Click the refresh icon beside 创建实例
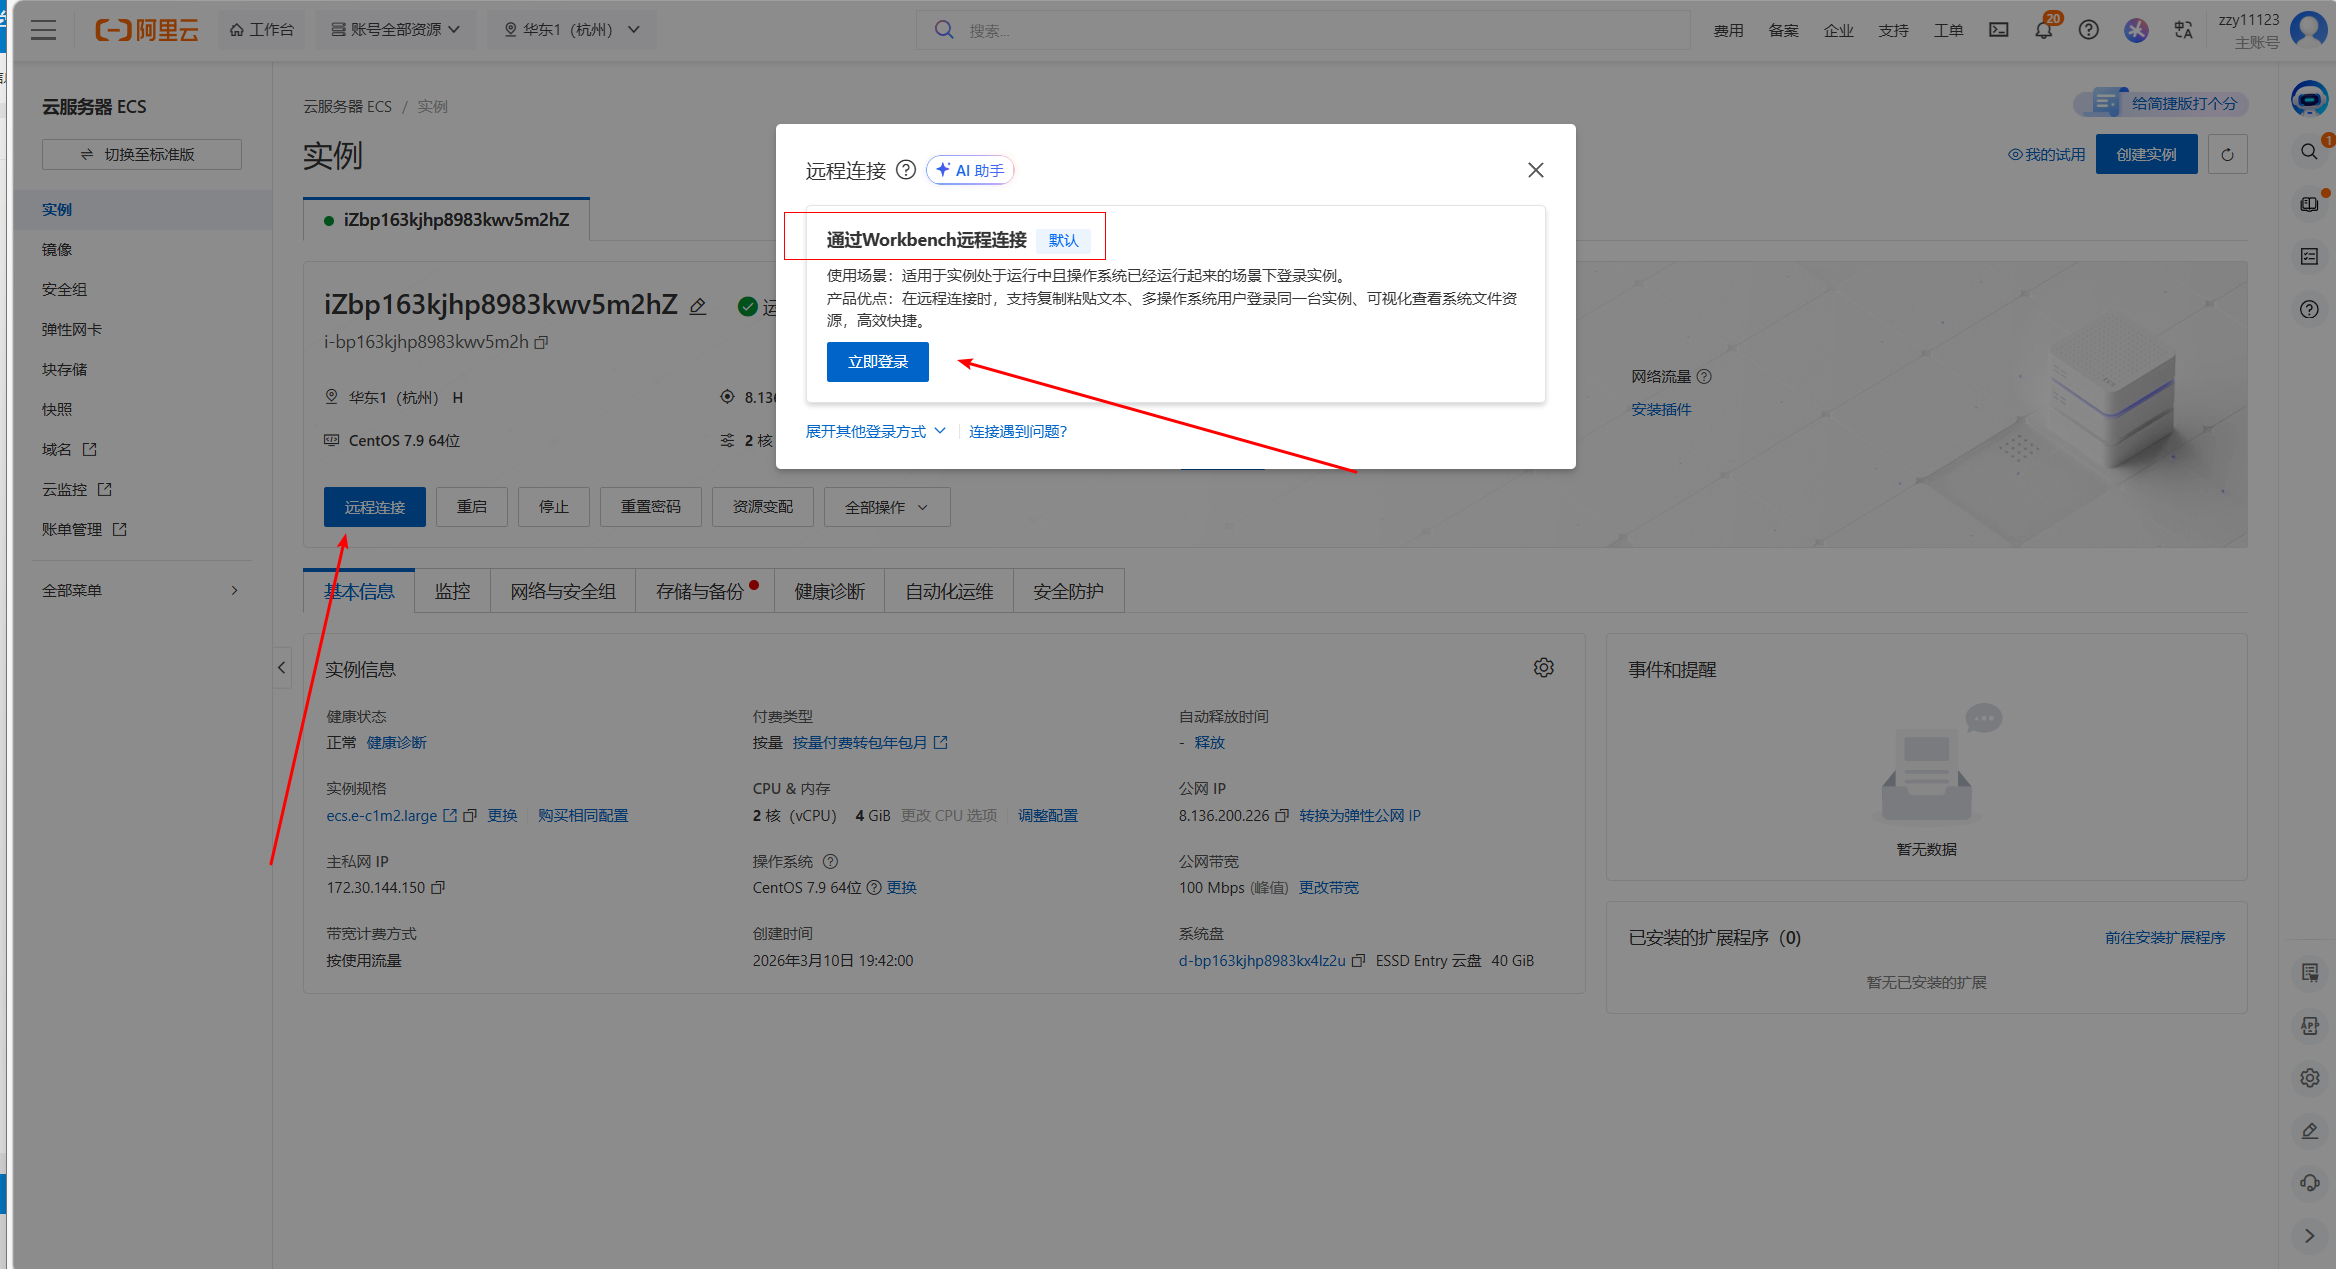This screenshot has width=2336, height=1269. click(x=2227, y=154)
